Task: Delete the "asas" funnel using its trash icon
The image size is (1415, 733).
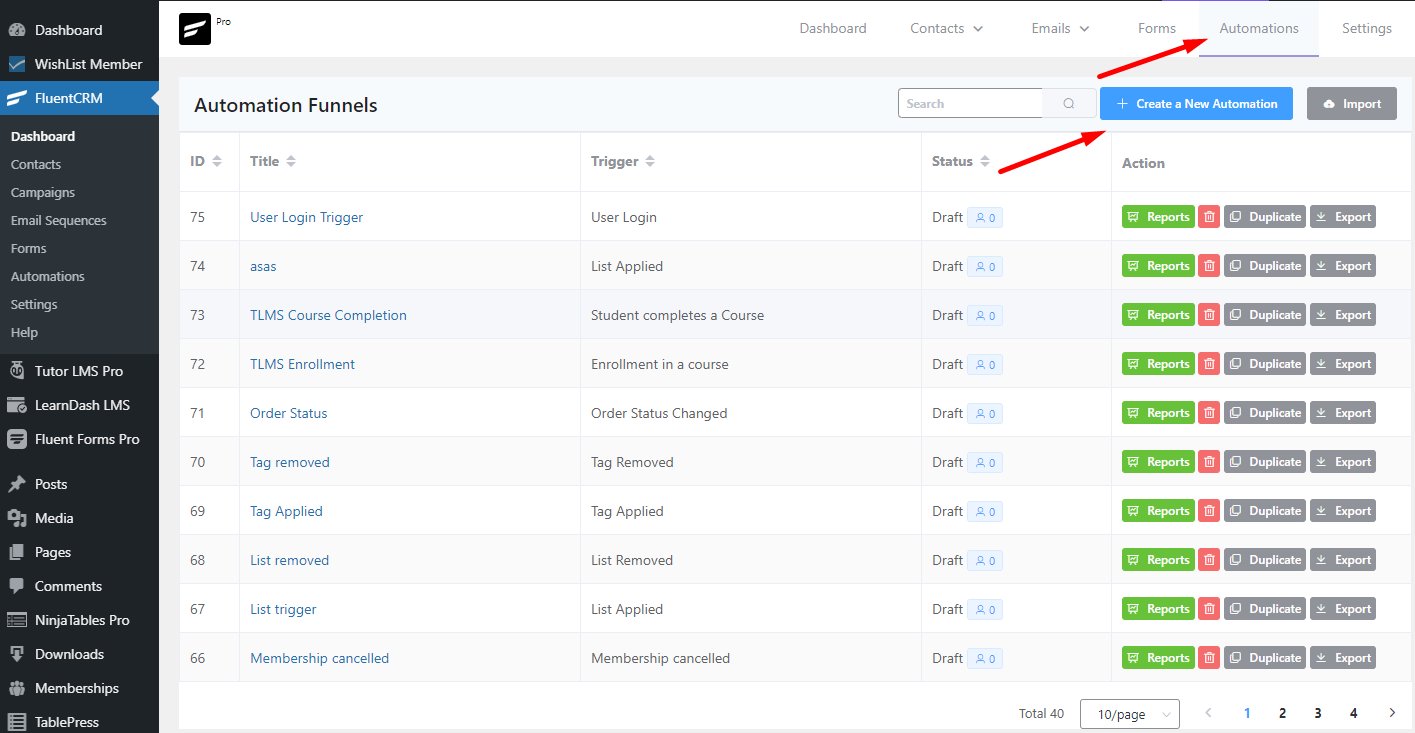Action: point(1209,265)
